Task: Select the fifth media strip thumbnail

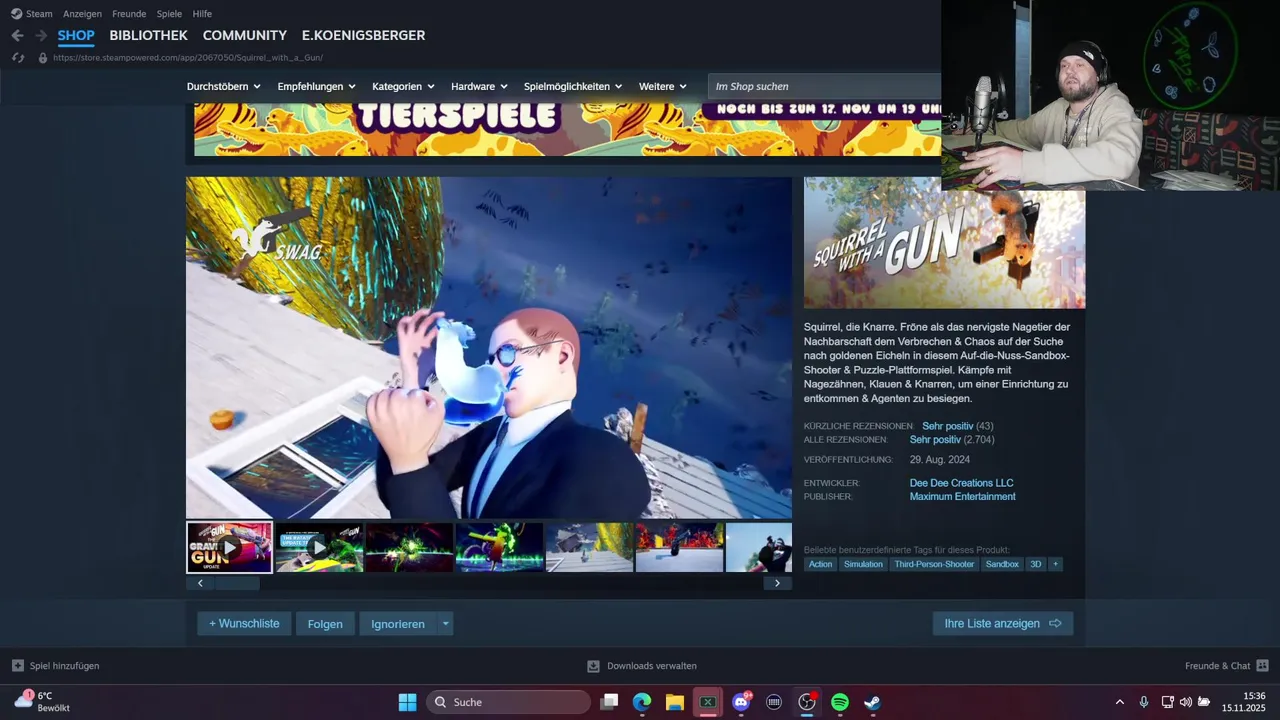Action: [589, 547]
